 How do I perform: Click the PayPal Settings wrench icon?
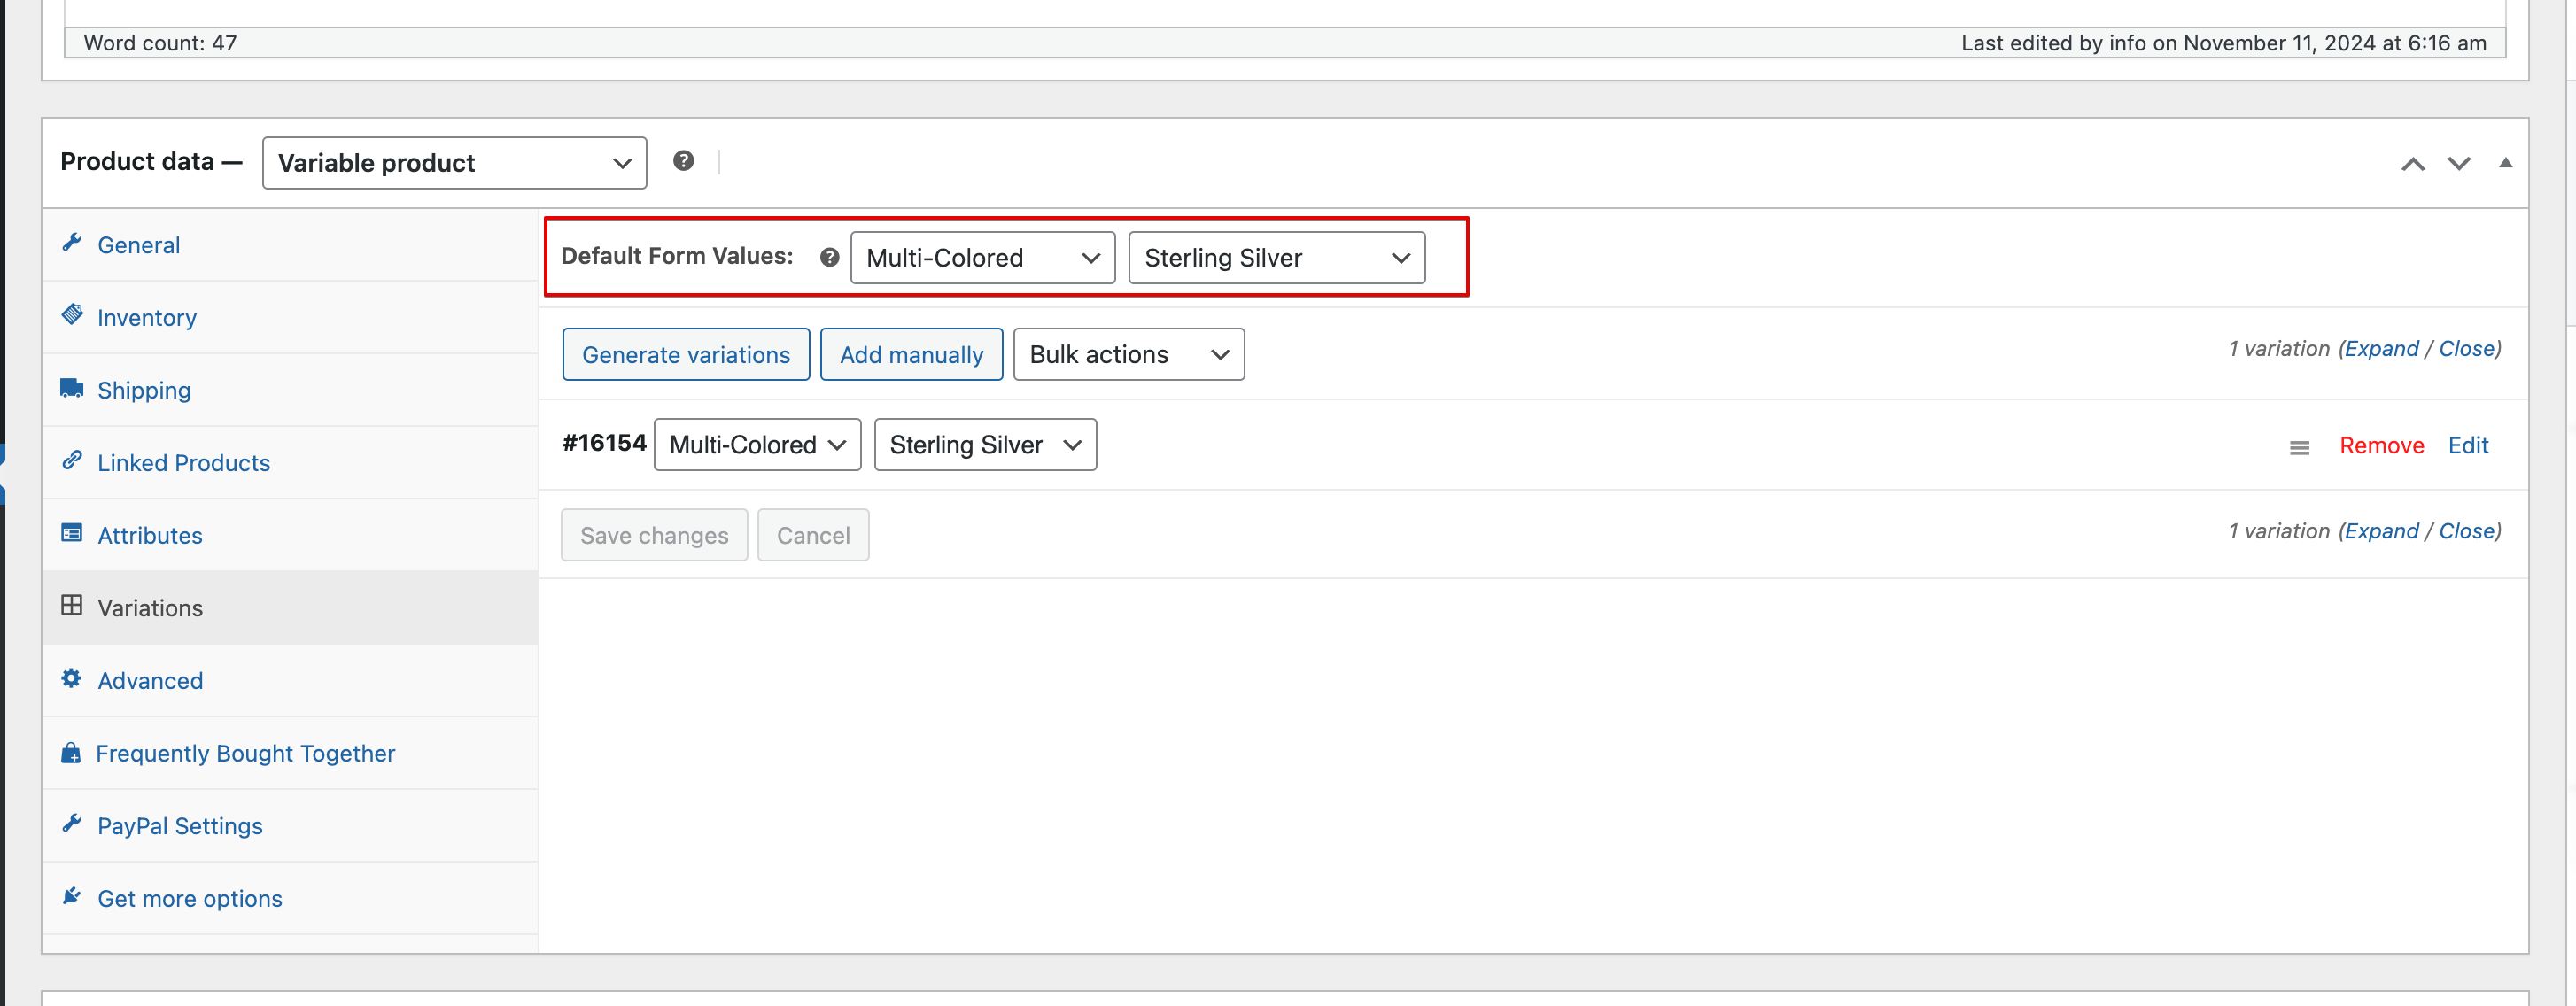[x=71, y=824]
